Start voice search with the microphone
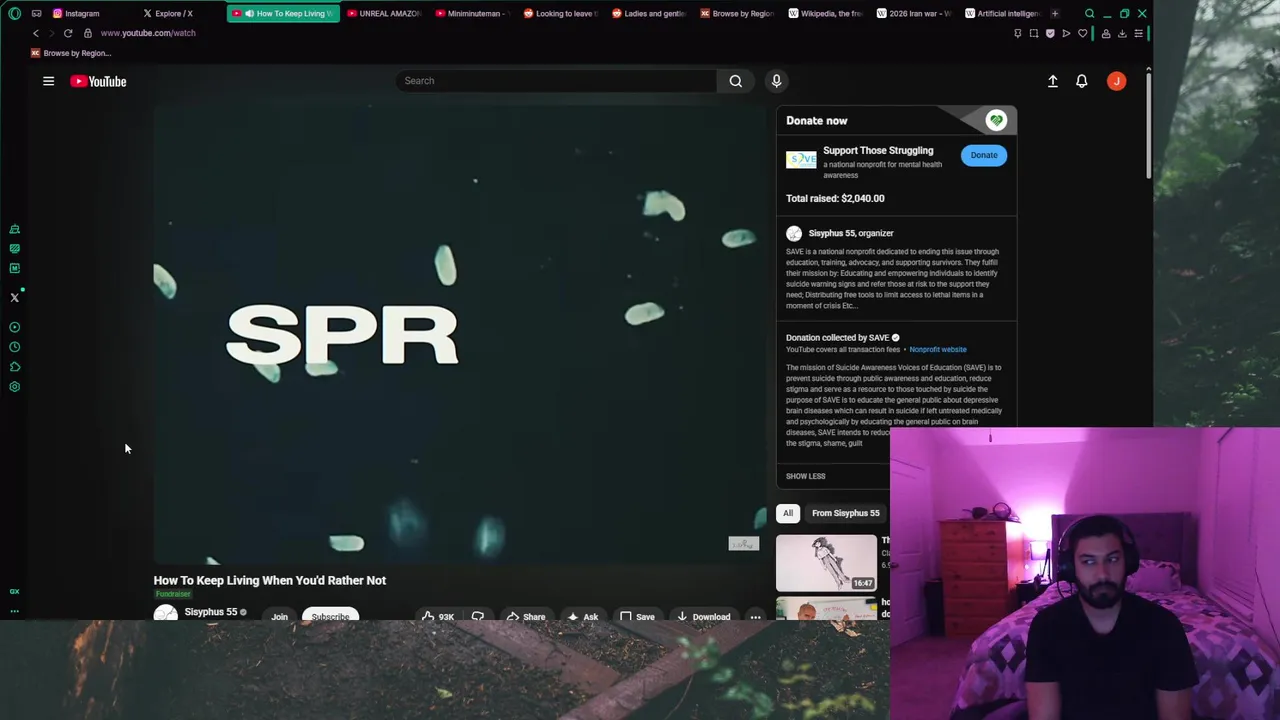 [776, 81]
